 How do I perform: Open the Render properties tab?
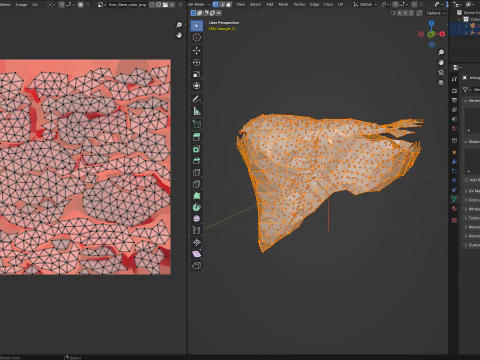coord(454,91)
